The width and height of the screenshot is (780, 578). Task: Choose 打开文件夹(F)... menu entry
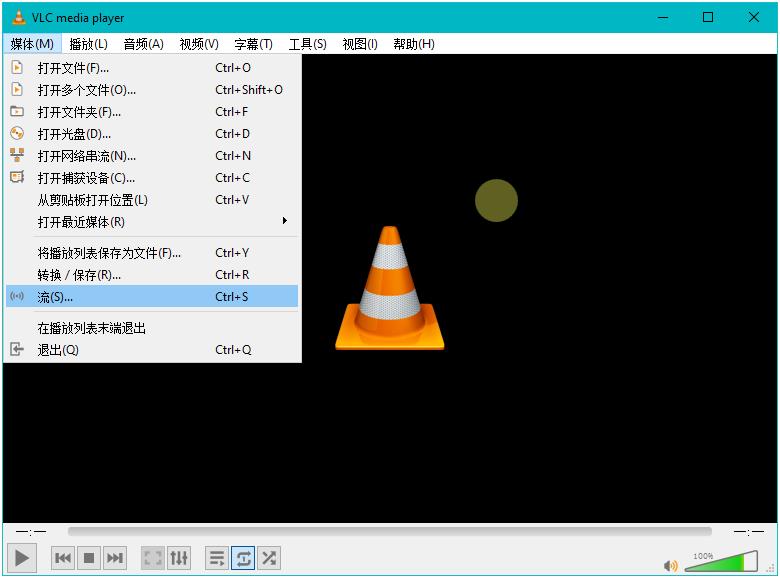click(x=152, y=112)
